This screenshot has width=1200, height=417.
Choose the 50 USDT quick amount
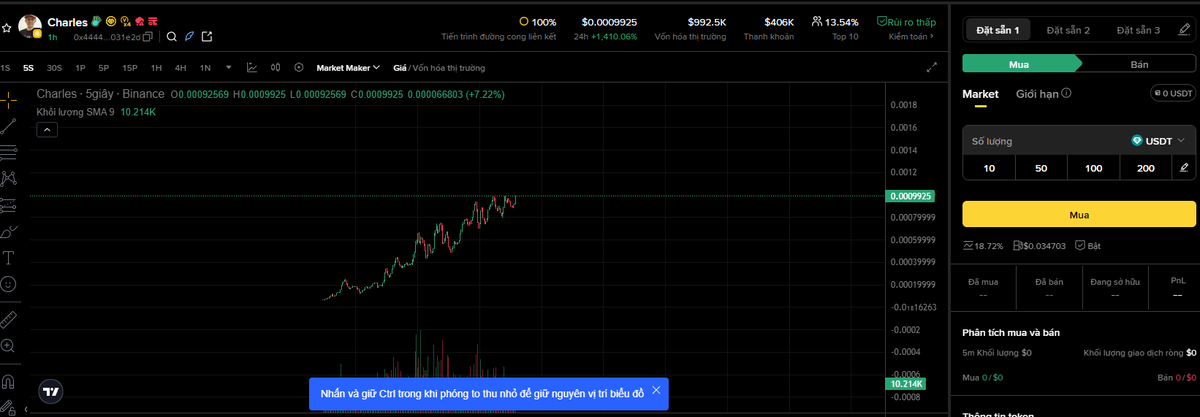click(x=1041, y=168)
